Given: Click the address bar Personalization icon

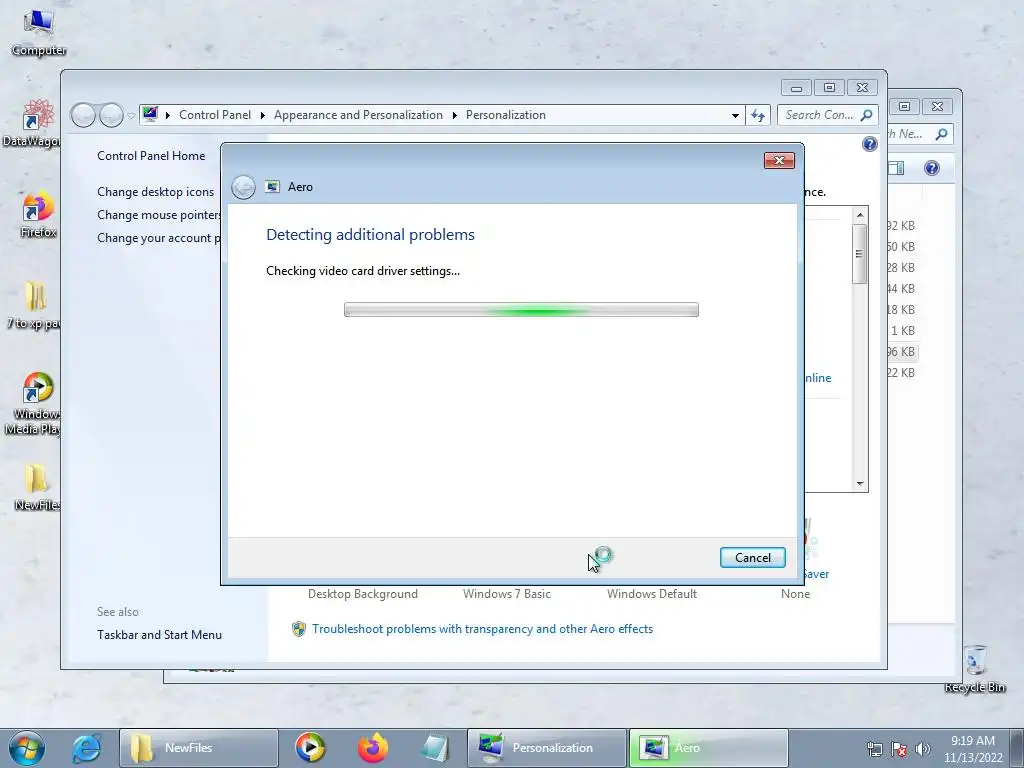Looking at the screenshot, I should click(x=150, y=114).
